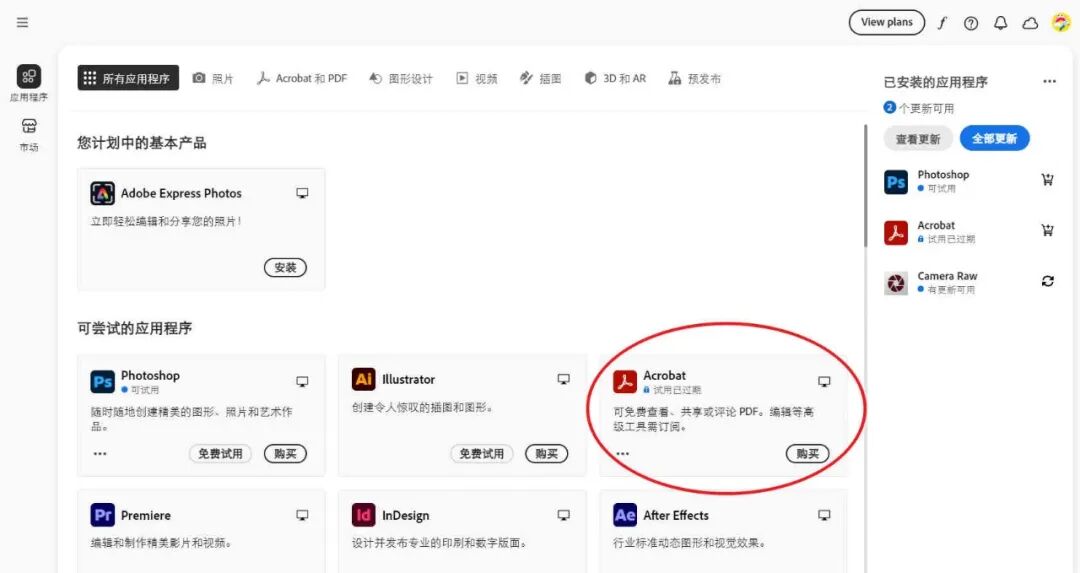
Task: Click desktop icon on Photoshop card
Action: point(302,382)
